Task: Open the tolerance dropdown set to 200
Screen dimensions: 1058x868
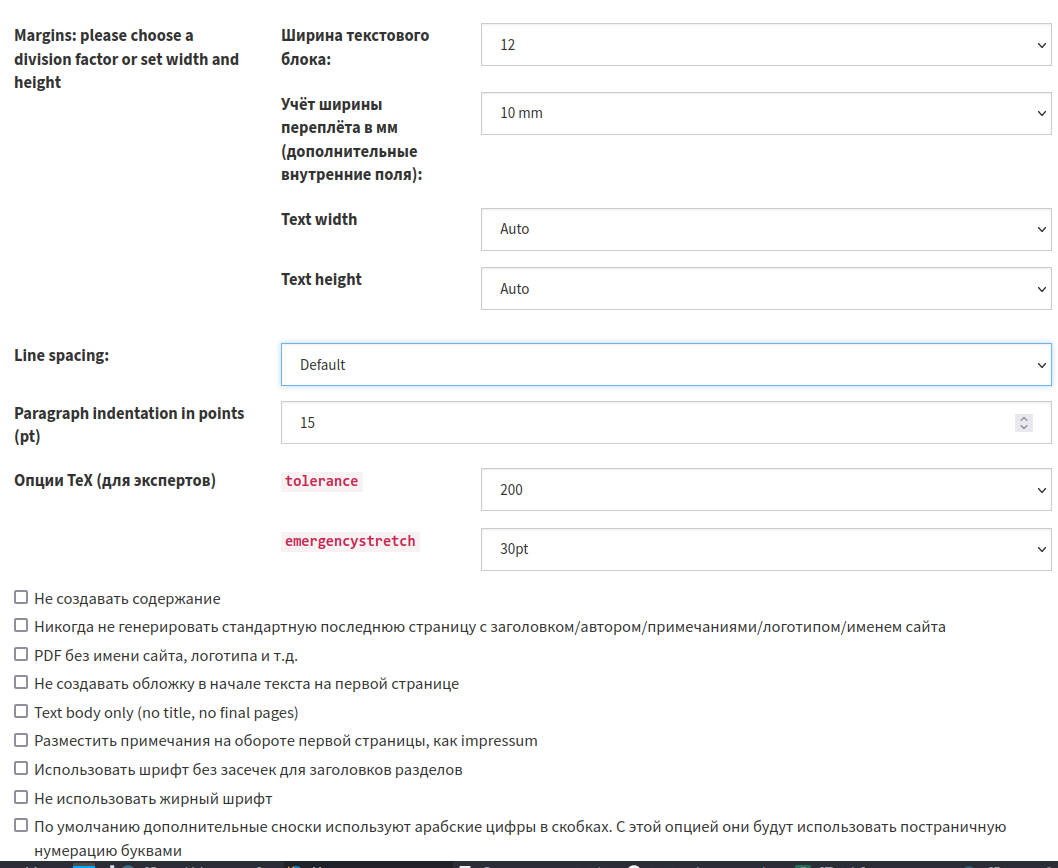Action: coord(765,490)
